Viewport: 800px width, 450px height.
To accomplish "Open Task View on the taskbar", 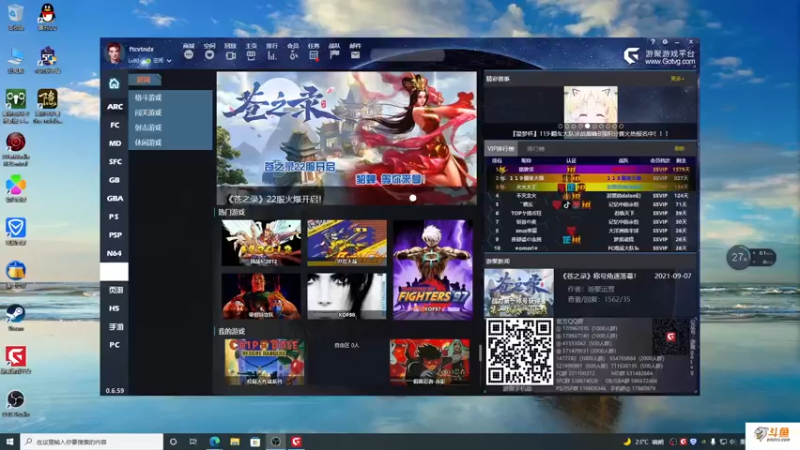I will click(193, 441).
